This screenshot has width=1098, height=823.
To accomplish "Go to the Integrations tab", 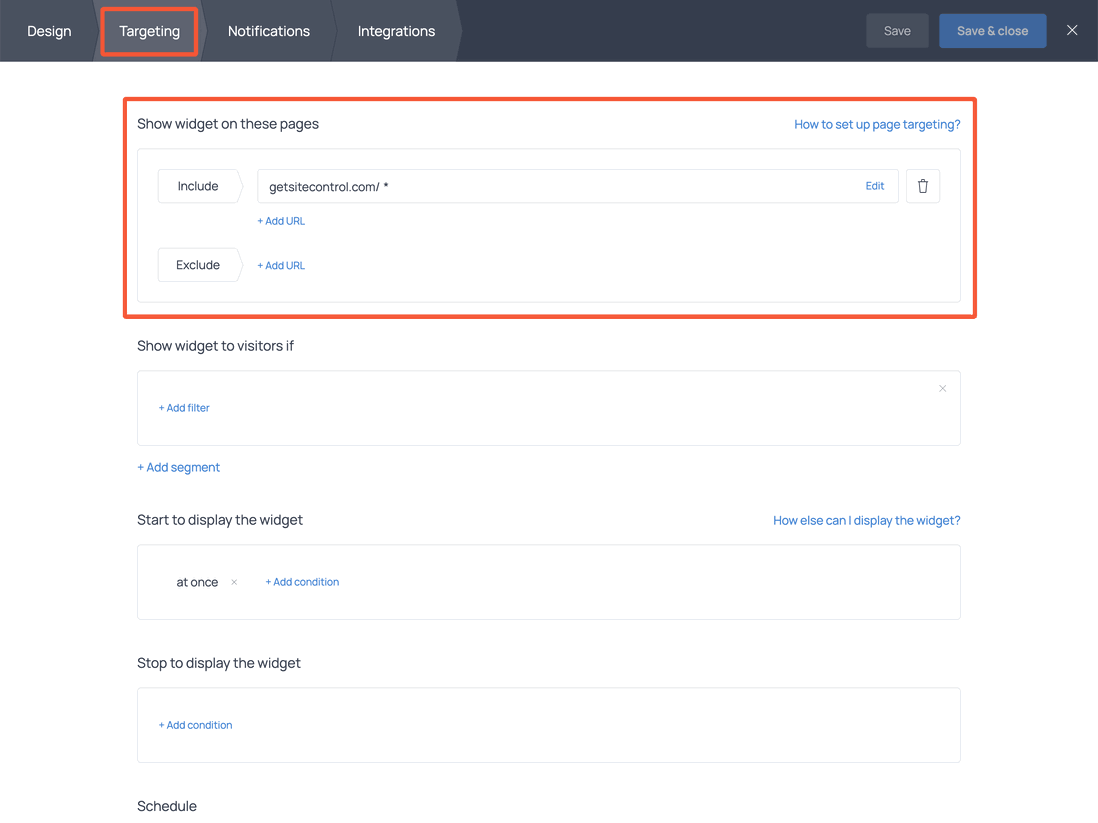I will [x=396, y=31].
